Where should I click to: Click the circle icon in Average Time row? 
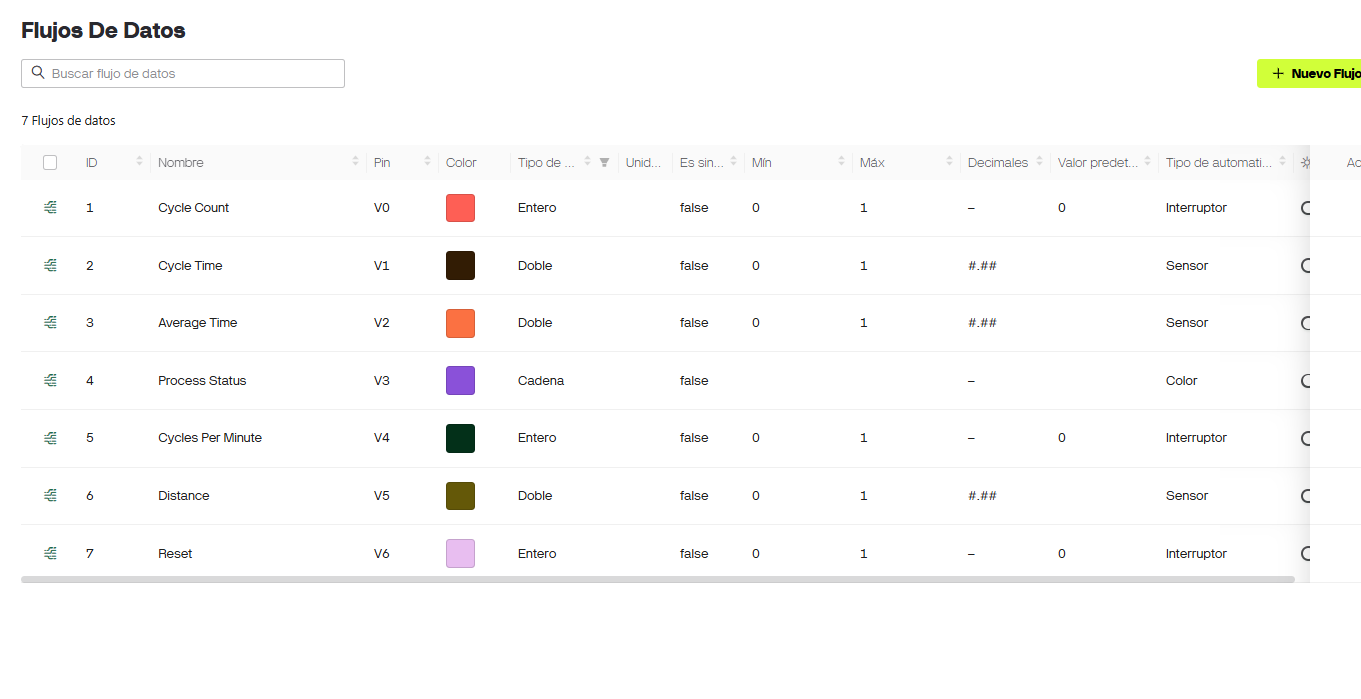1305,322
